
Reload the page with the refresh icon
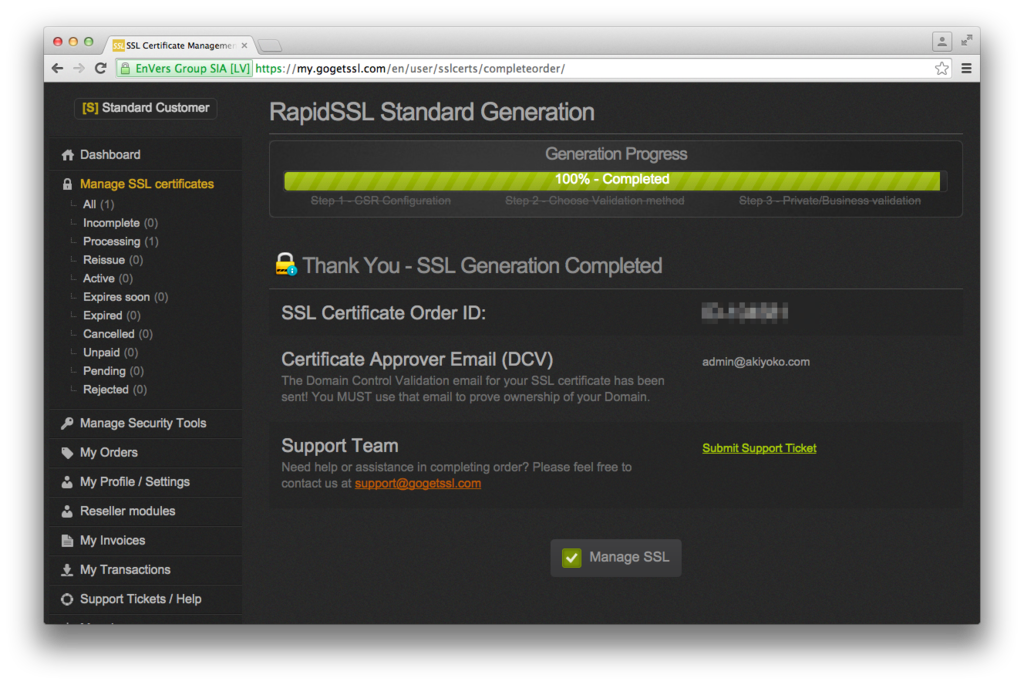pos(101,68)
